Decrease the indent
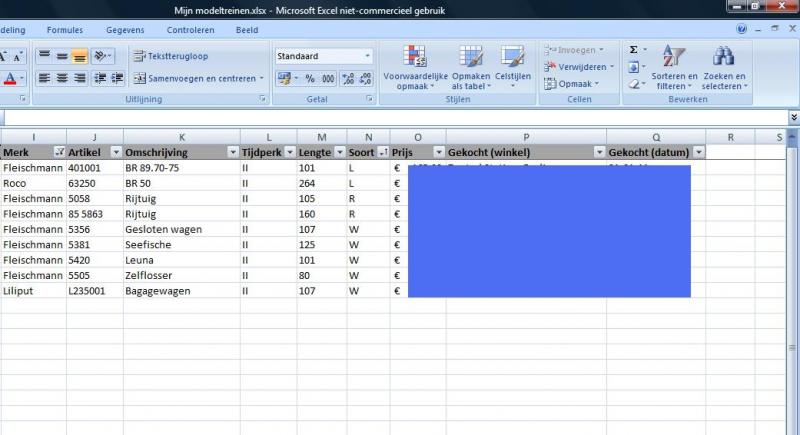 pyautogui.click(x=100, y=78)
